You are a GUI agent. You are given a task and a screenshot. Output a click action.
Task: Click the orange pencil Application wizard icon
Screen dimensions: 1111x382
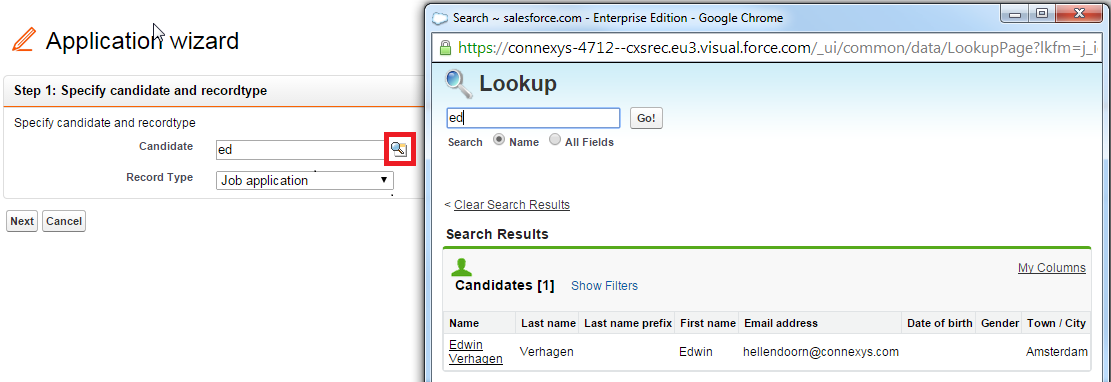pos(23,40)
